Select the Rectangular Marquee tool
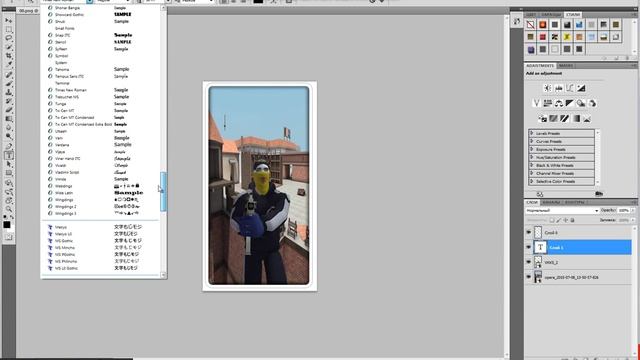 9,29
